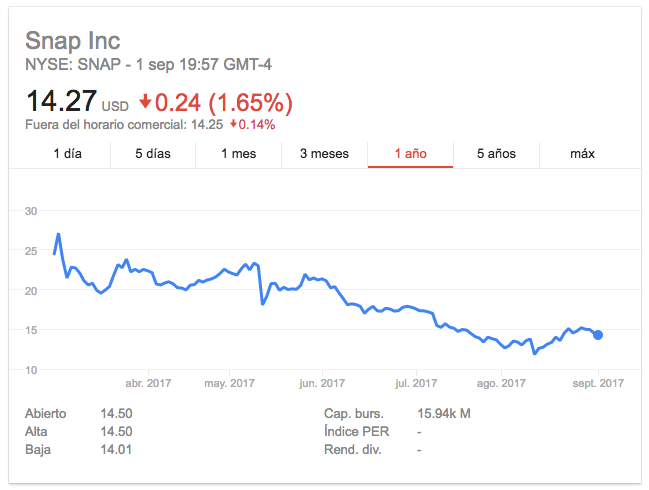Click the chart's highest peak near 27

coord(59,234)
